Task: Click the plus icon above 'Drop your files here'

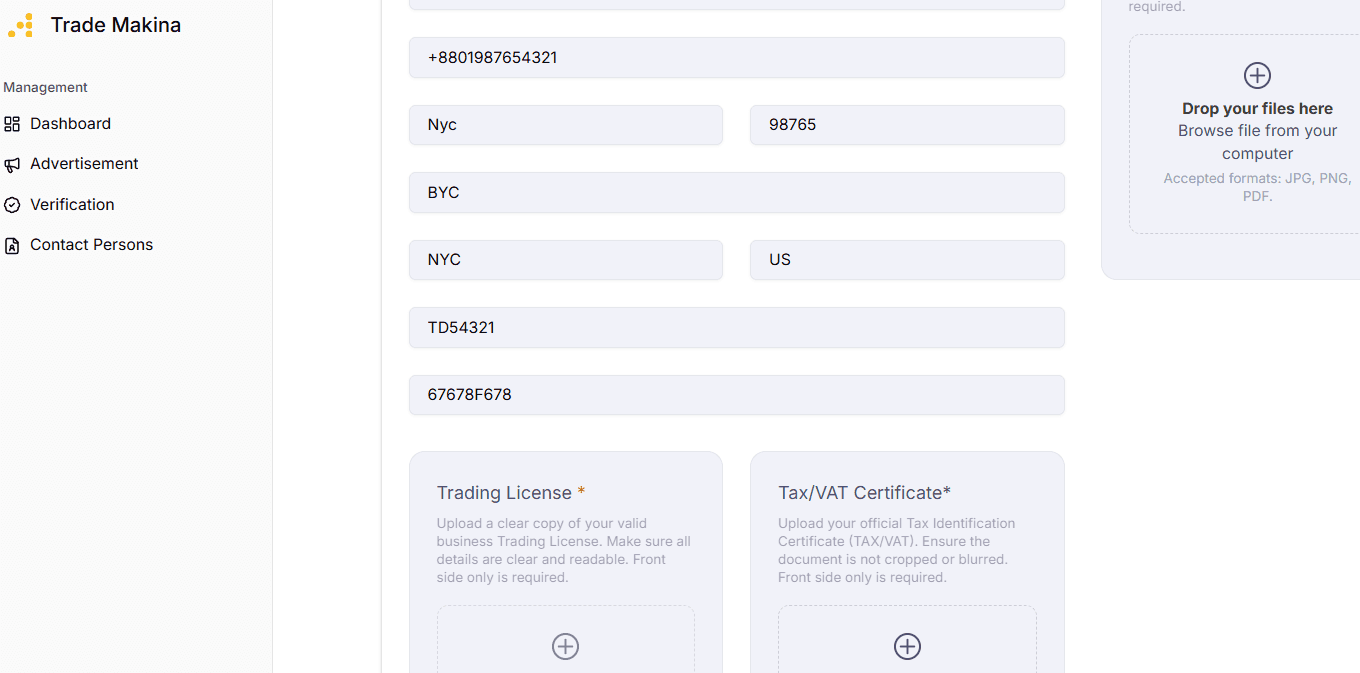Action: 1257,75
